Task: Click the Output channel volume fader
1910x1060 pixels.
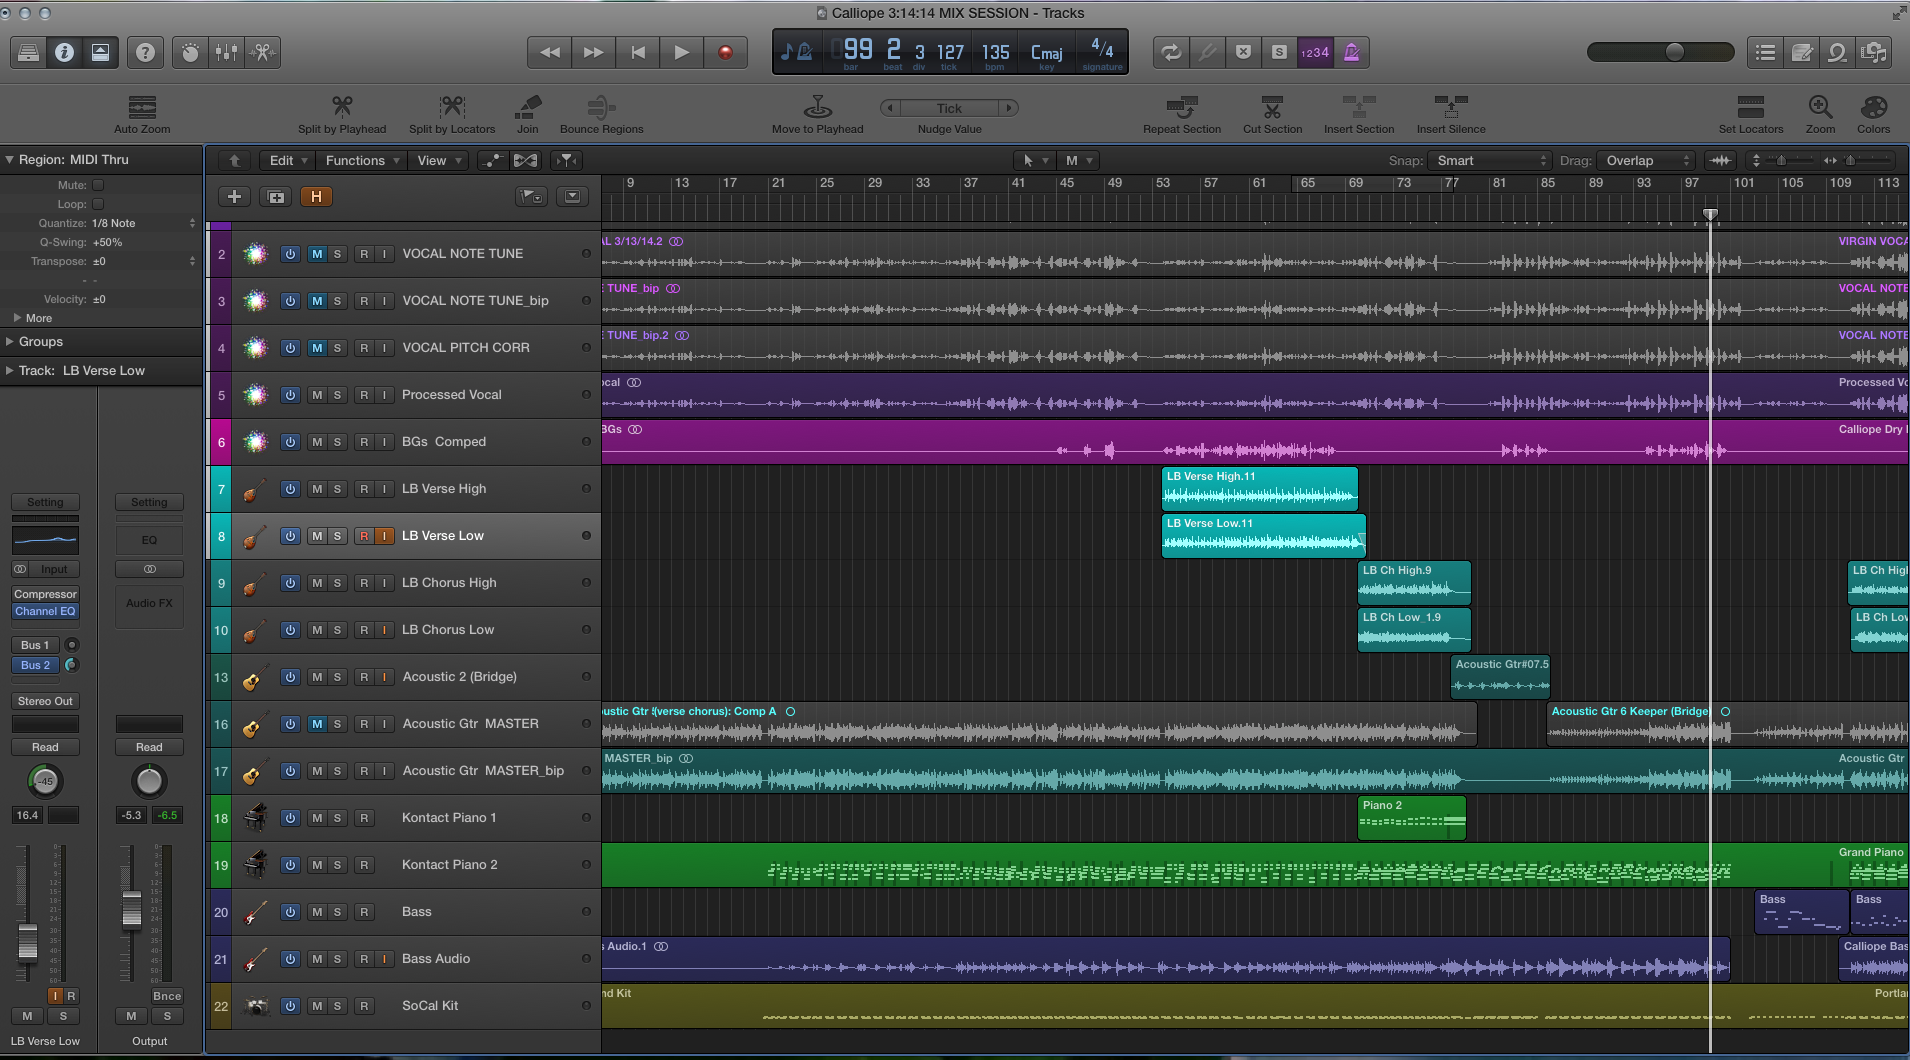Action: 132,910
